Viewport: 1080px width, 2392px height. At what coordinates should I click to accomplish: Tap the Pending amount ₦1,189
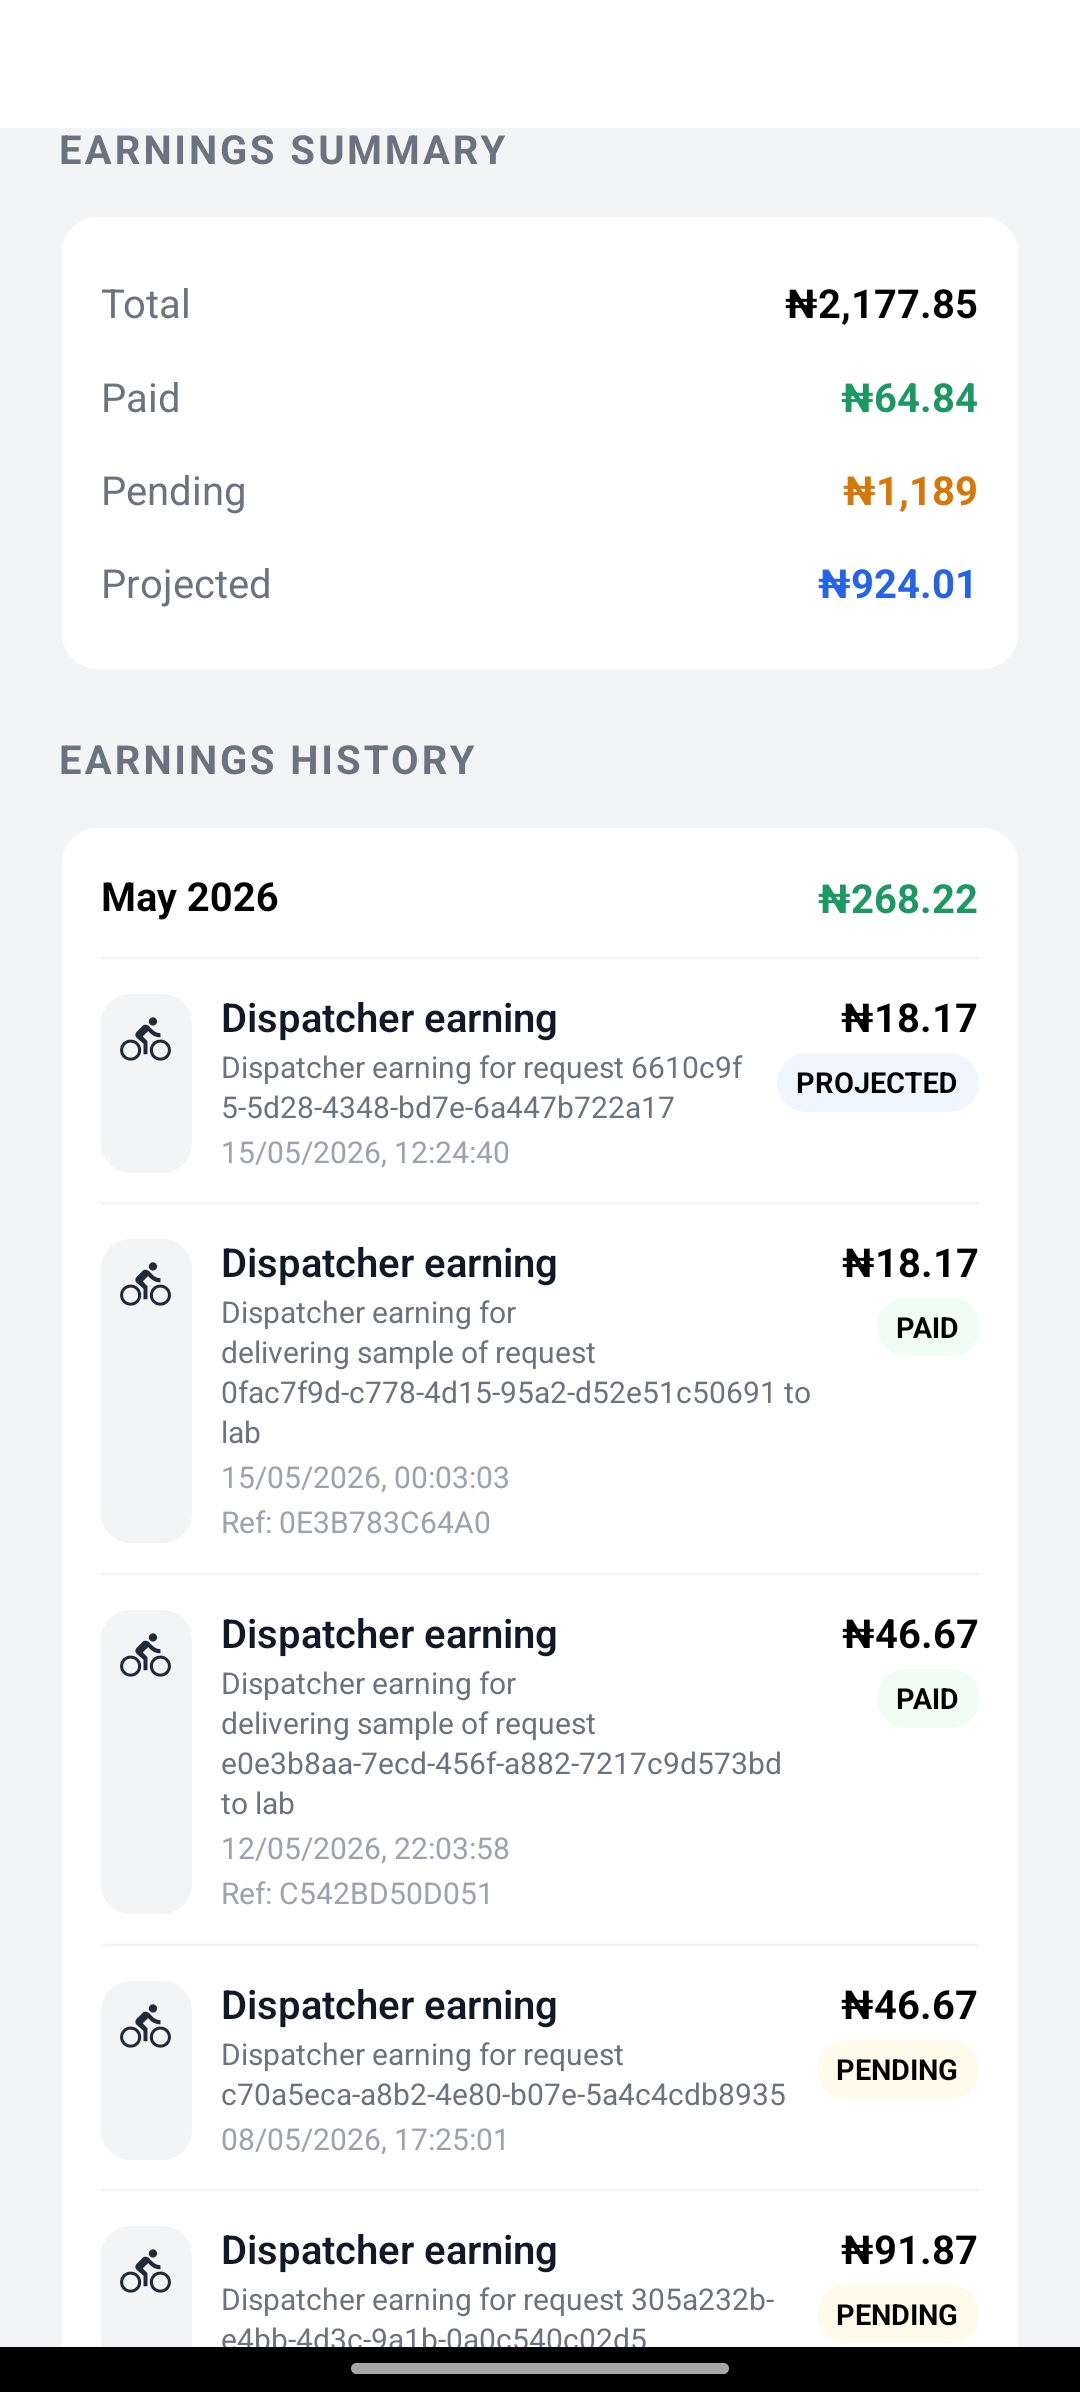click(910, 492)
